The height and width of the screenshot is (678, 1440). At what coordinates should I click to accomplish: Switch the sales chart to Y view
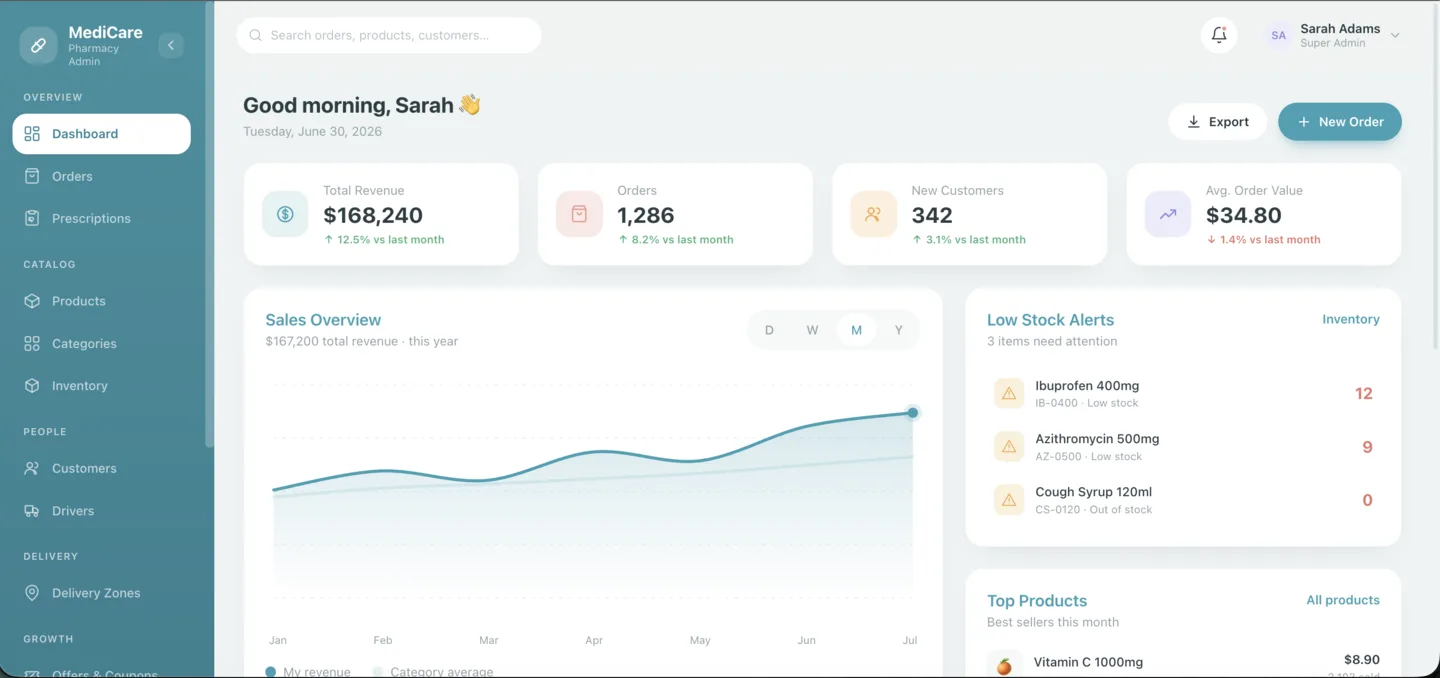pos(899,330)
